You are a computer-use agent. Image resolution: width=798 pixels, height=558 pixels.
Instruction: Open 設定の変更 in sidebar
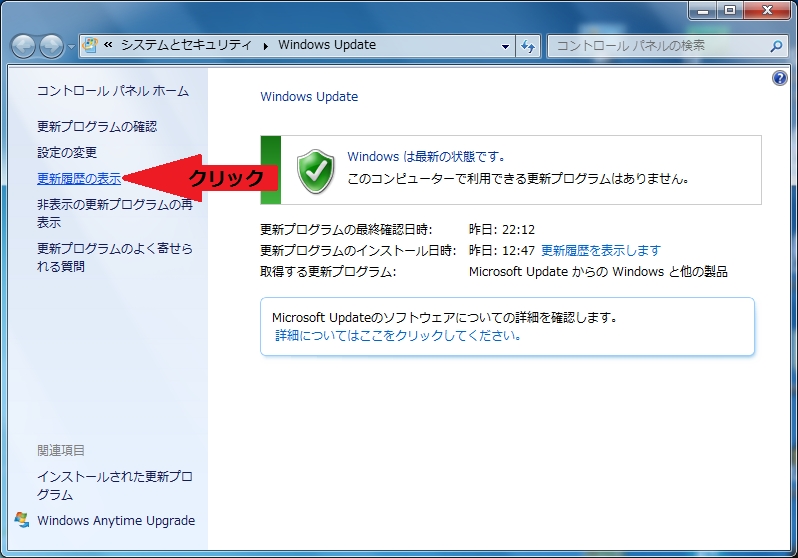pyautogui.click(x=67, y=152)
